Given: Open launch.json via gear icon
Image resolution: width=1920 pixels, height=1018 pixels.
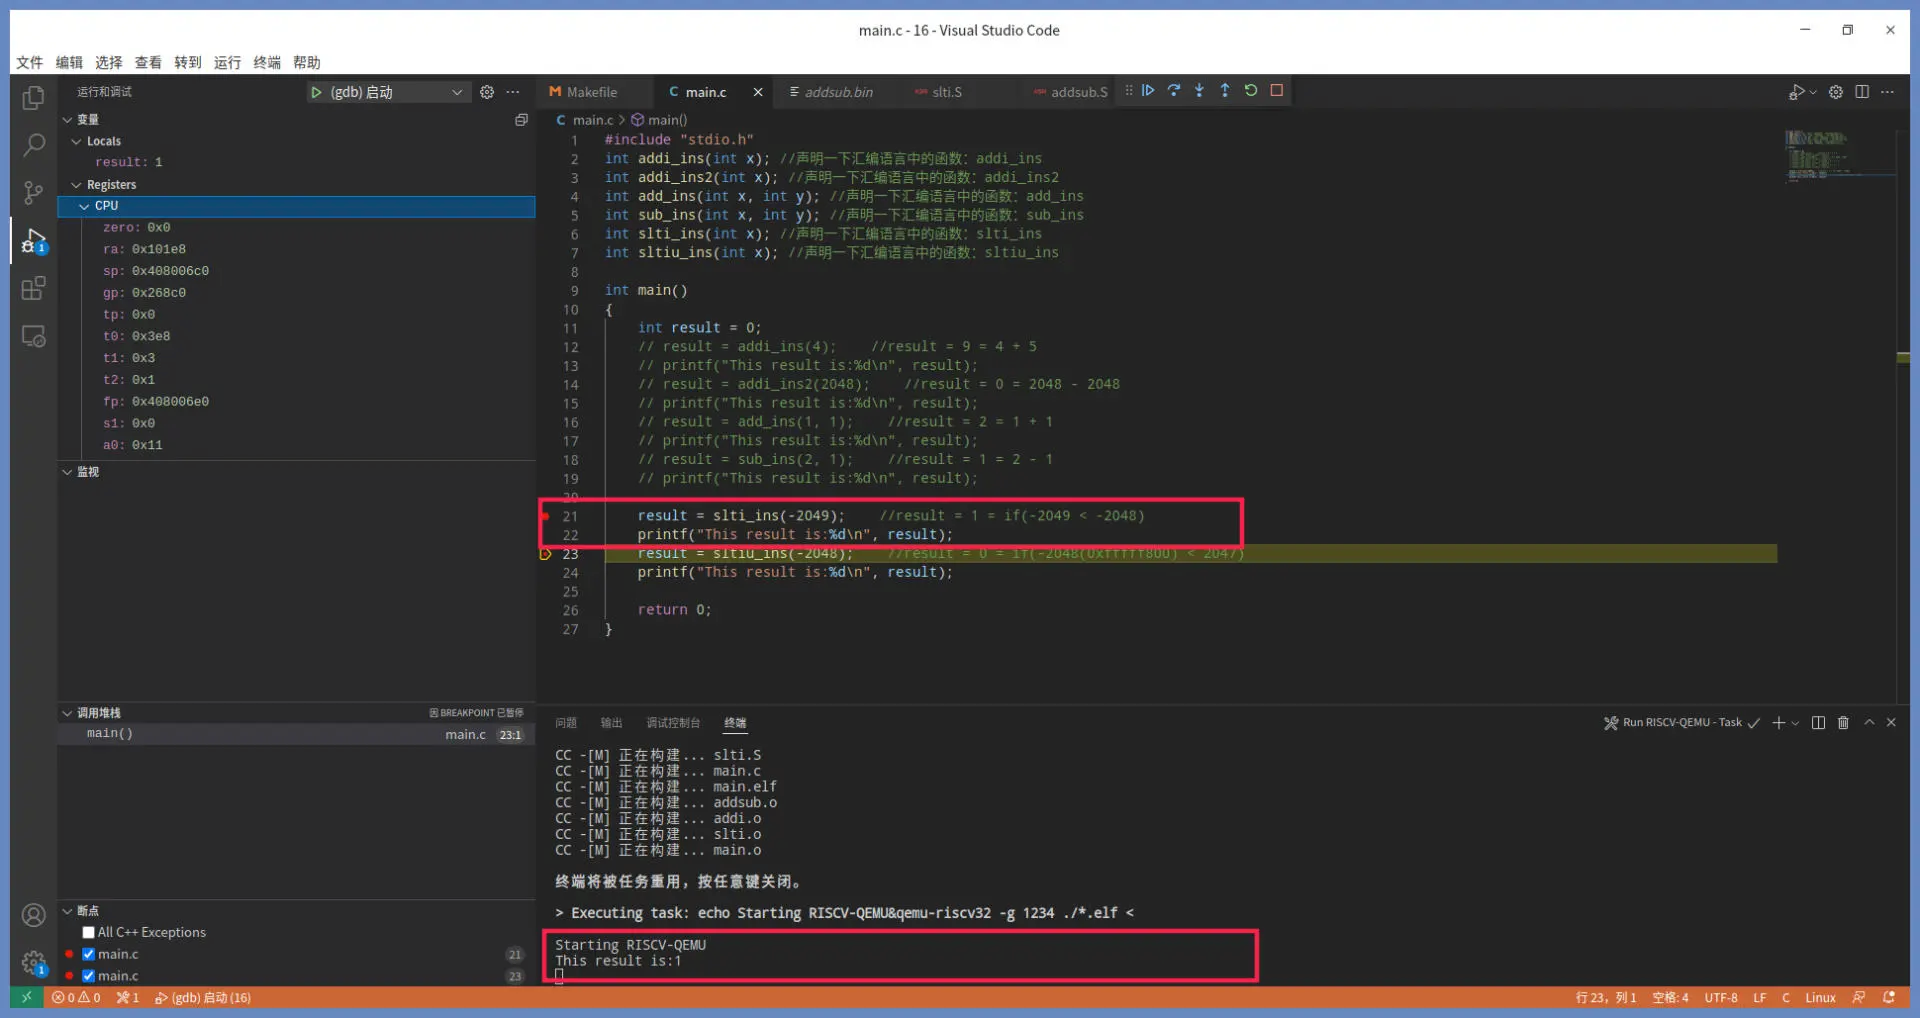Looking at the screenshot, I should click(487, 92).
